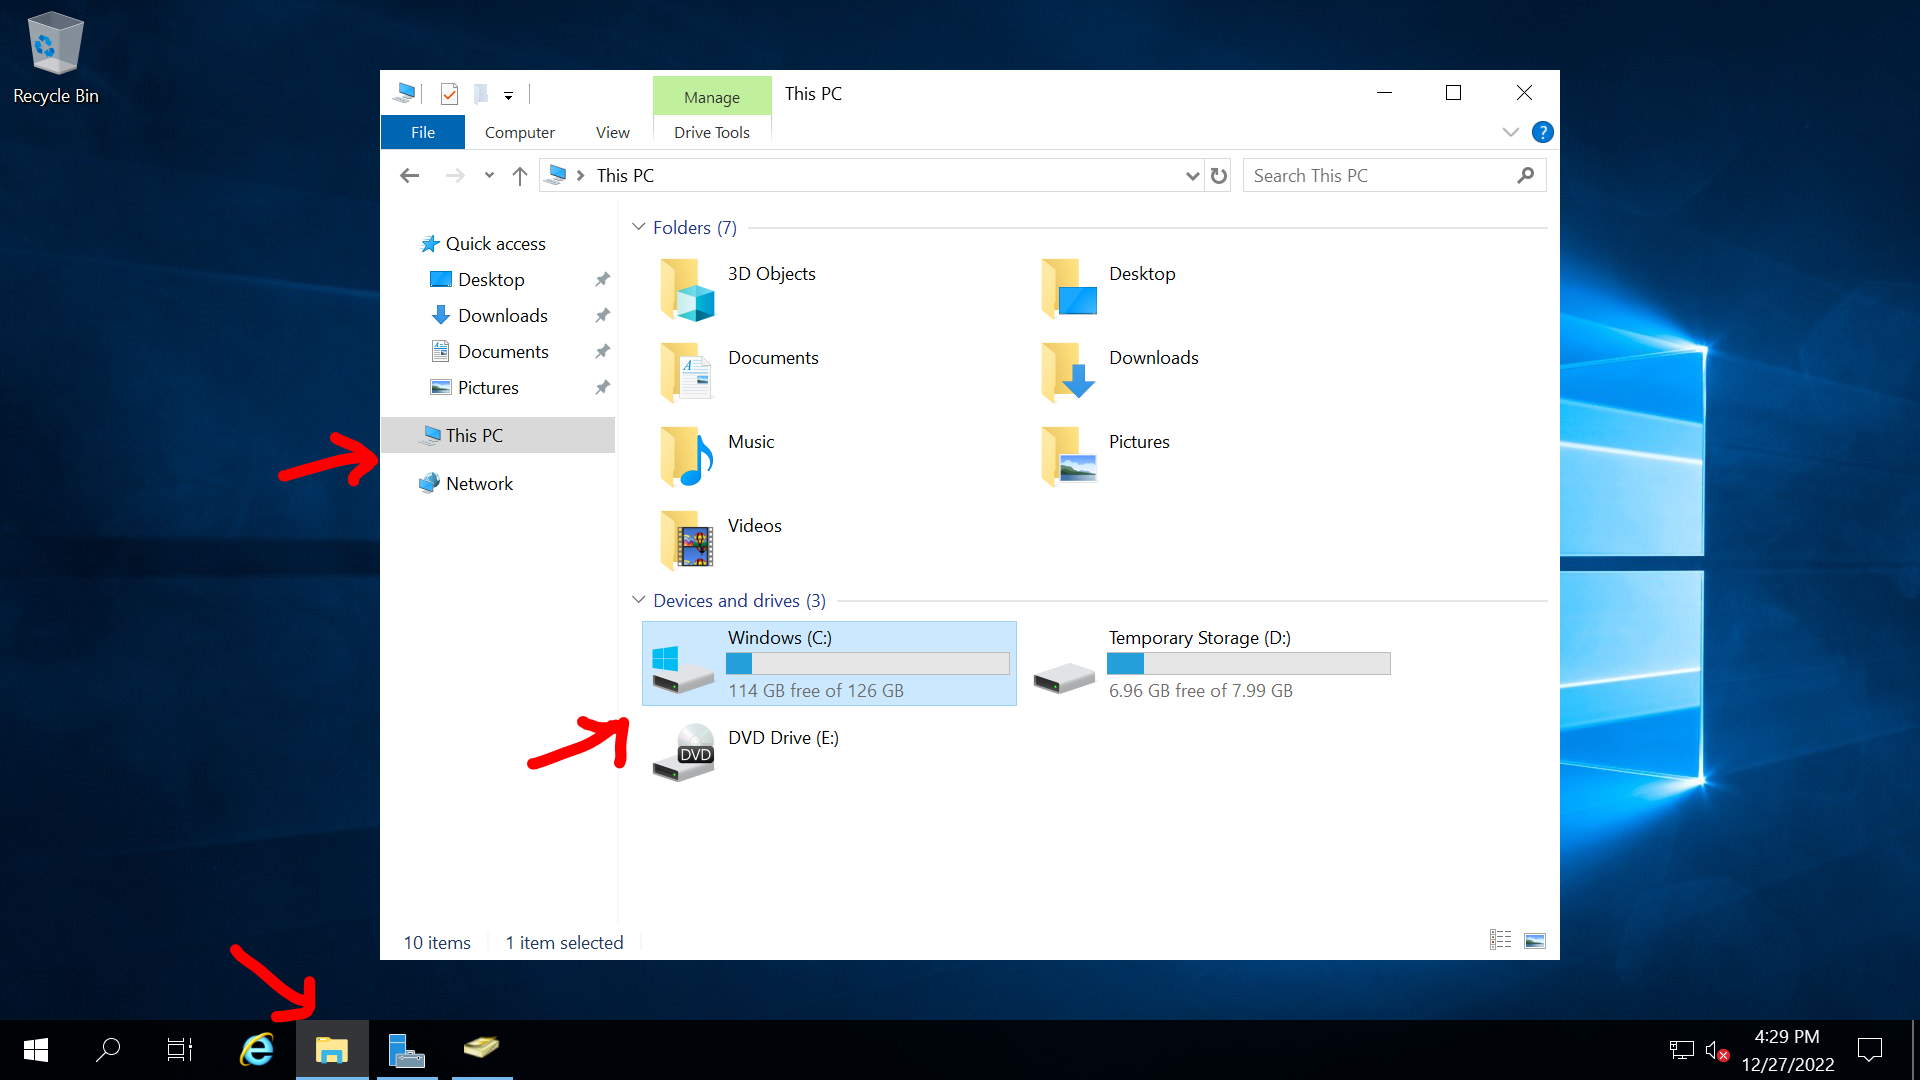Viewport: 1920px width, 1080px height.
Task: Select the Downloads folder icon in Folders
Action: 1068,373
